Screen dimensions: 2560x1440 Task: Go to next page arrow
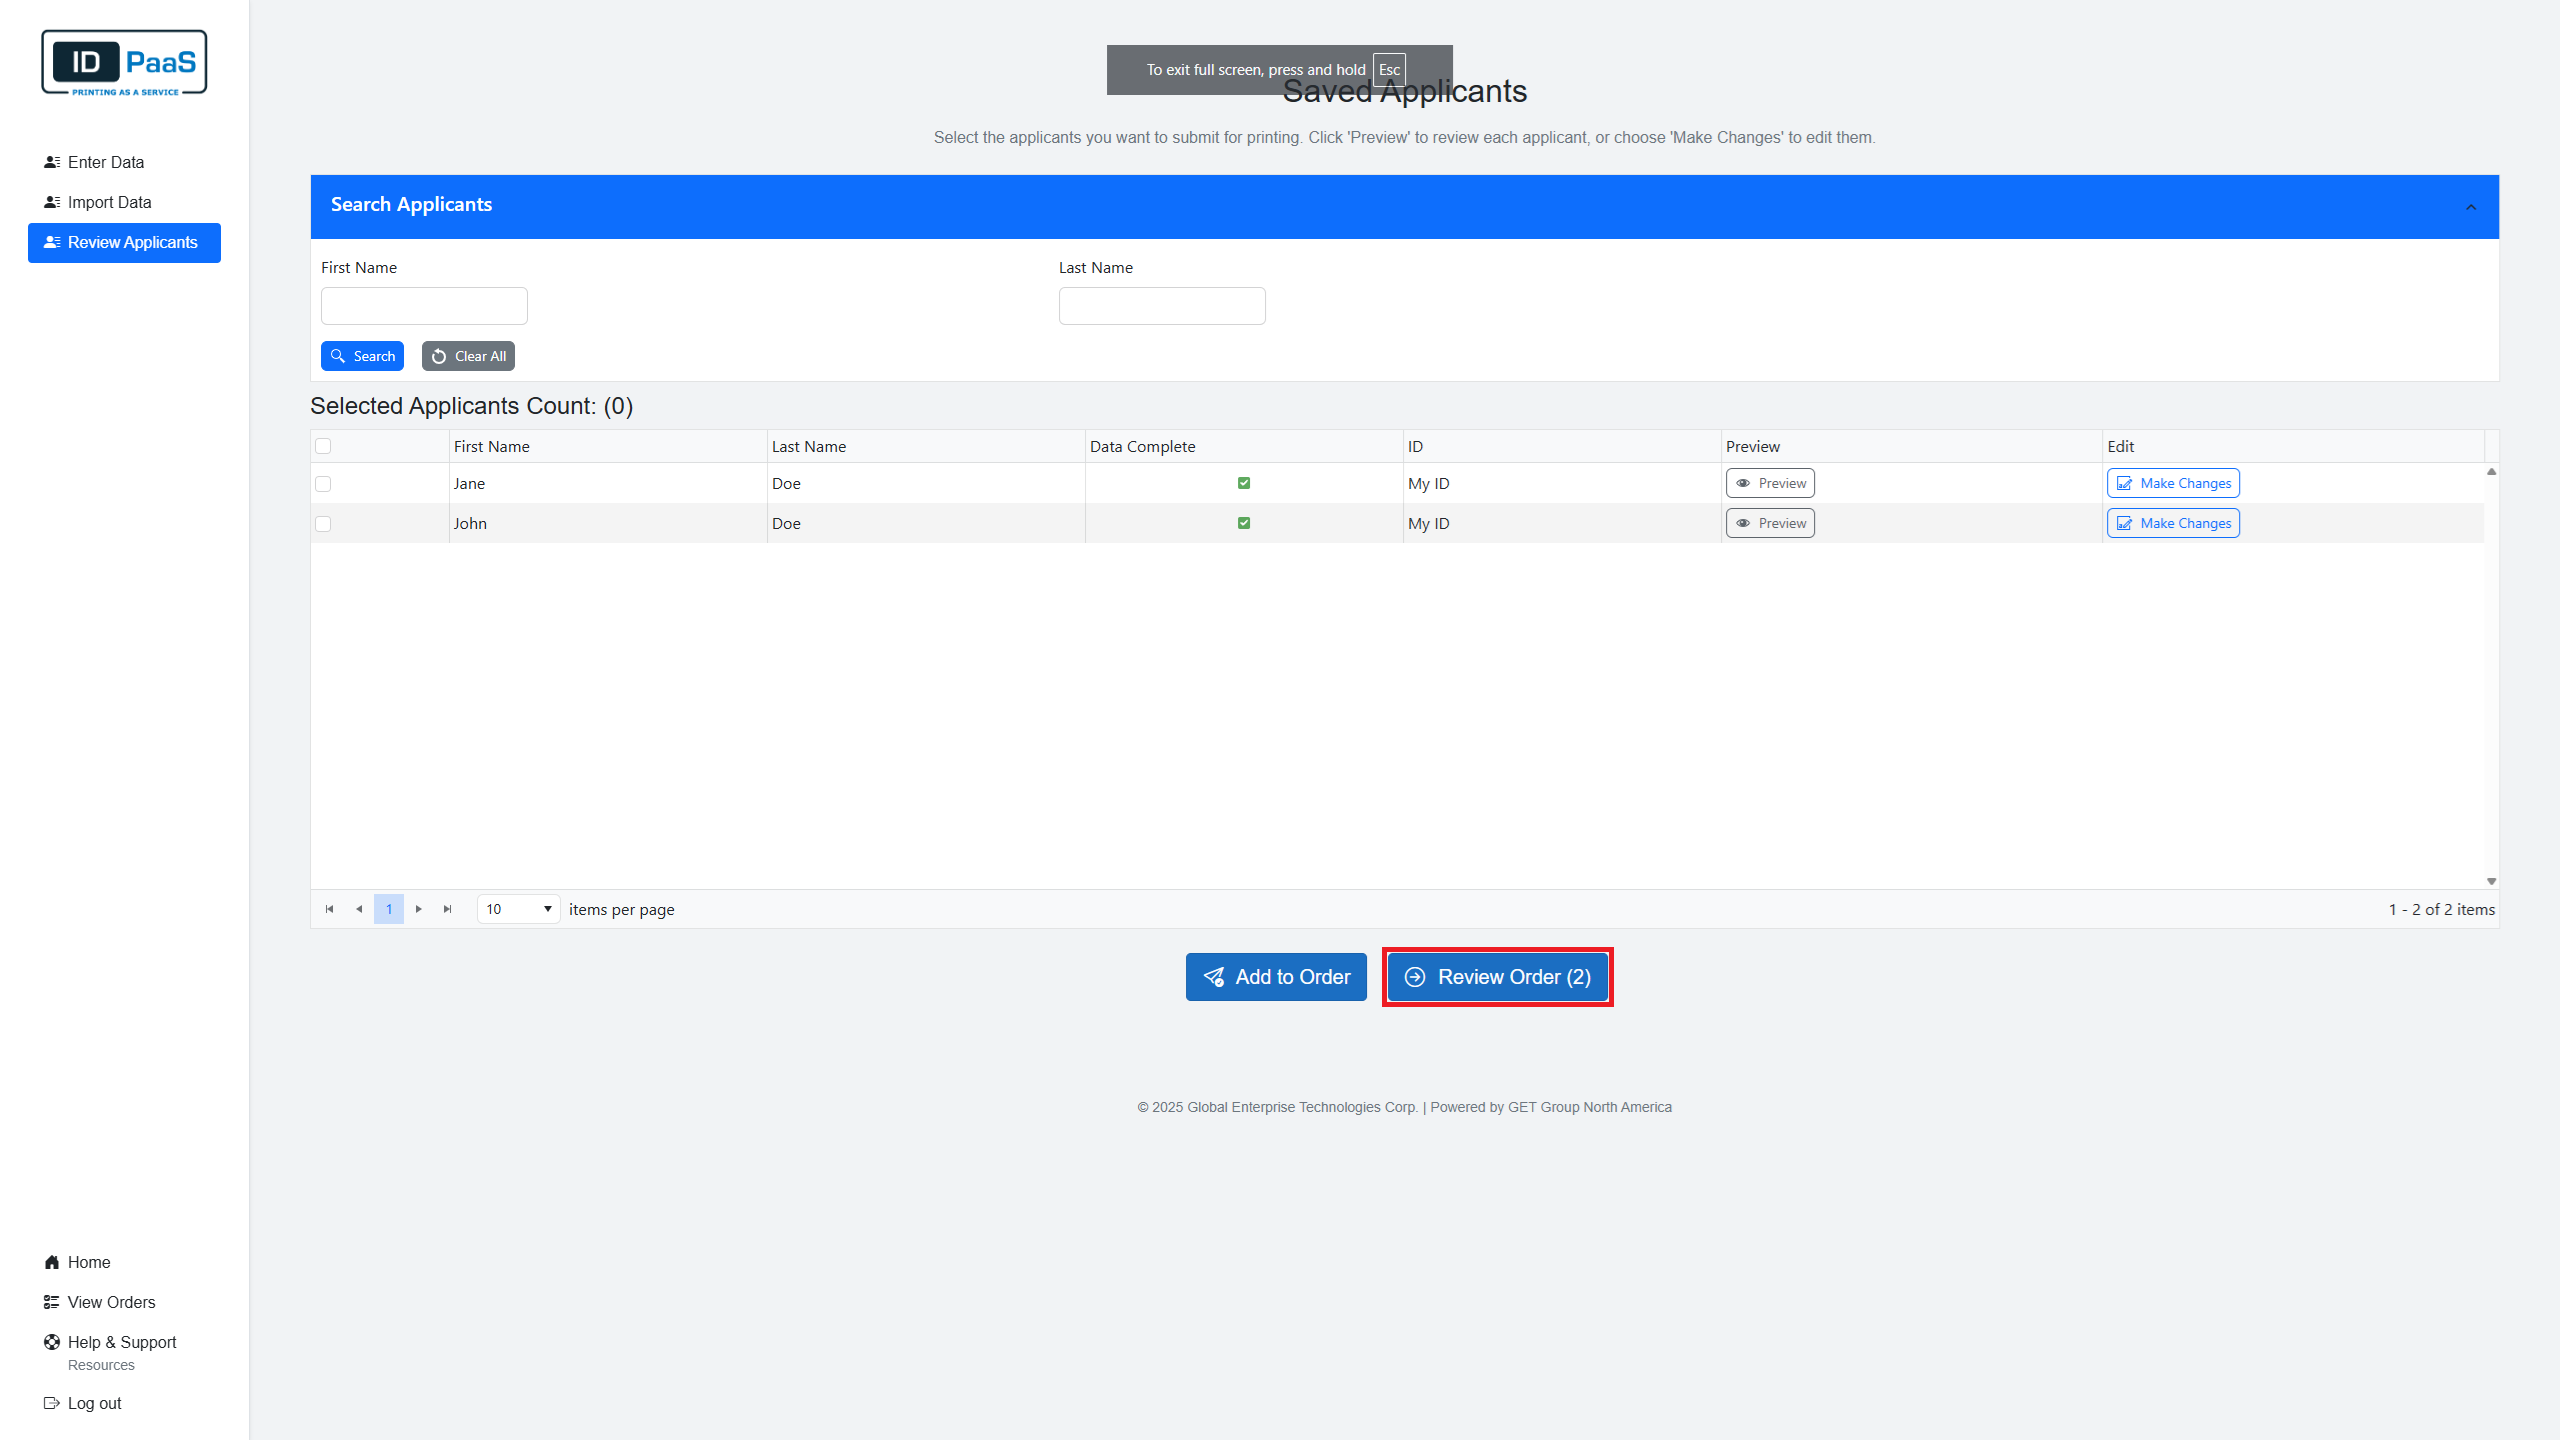pos(419,909)
